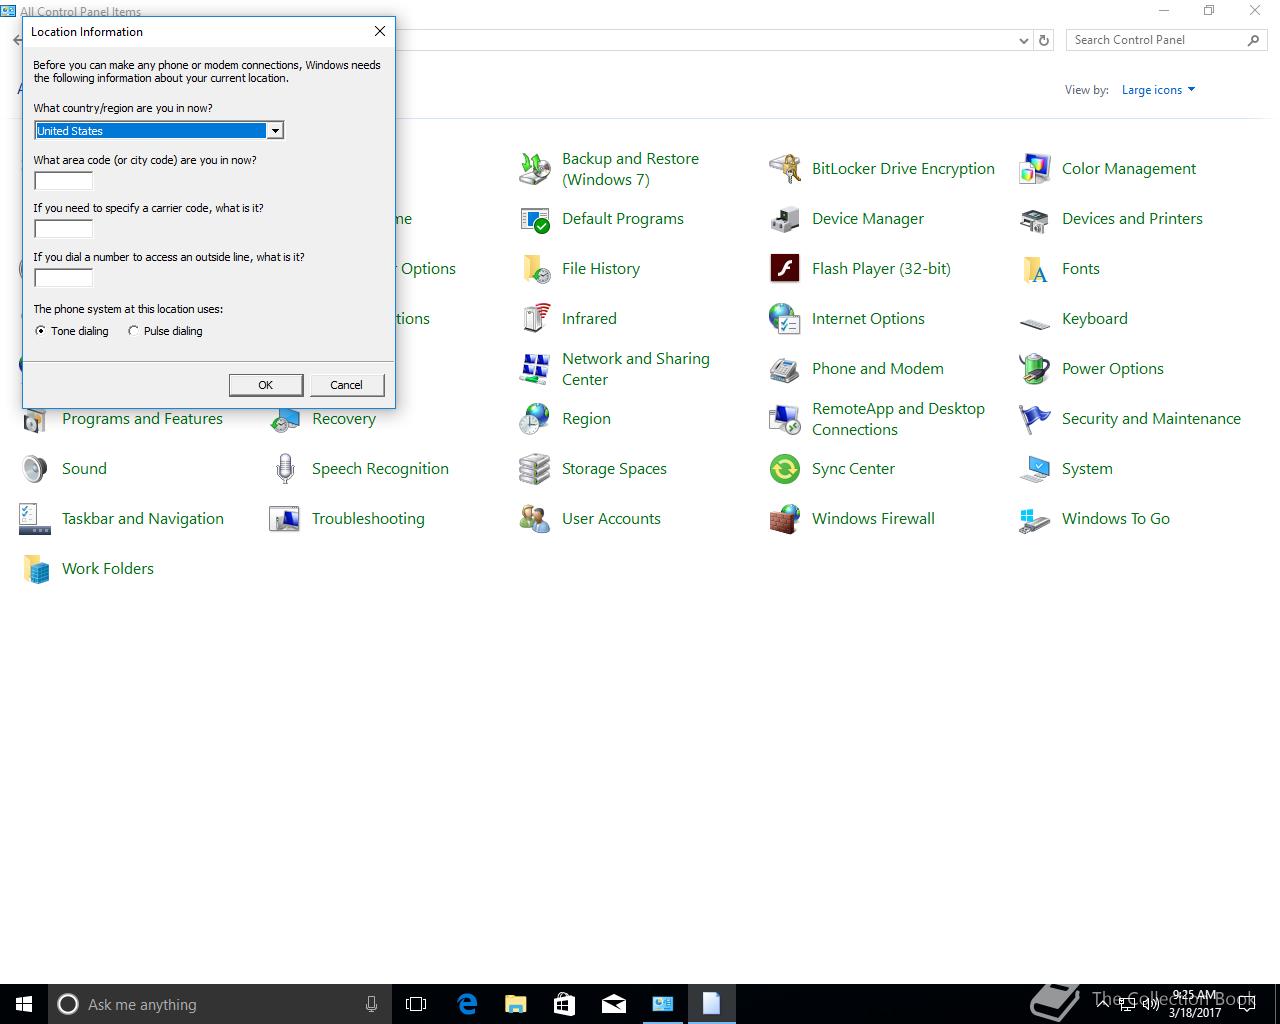Open Internet Options icon
This screenshot has height=1024, width=1280.
click(785, 319)
